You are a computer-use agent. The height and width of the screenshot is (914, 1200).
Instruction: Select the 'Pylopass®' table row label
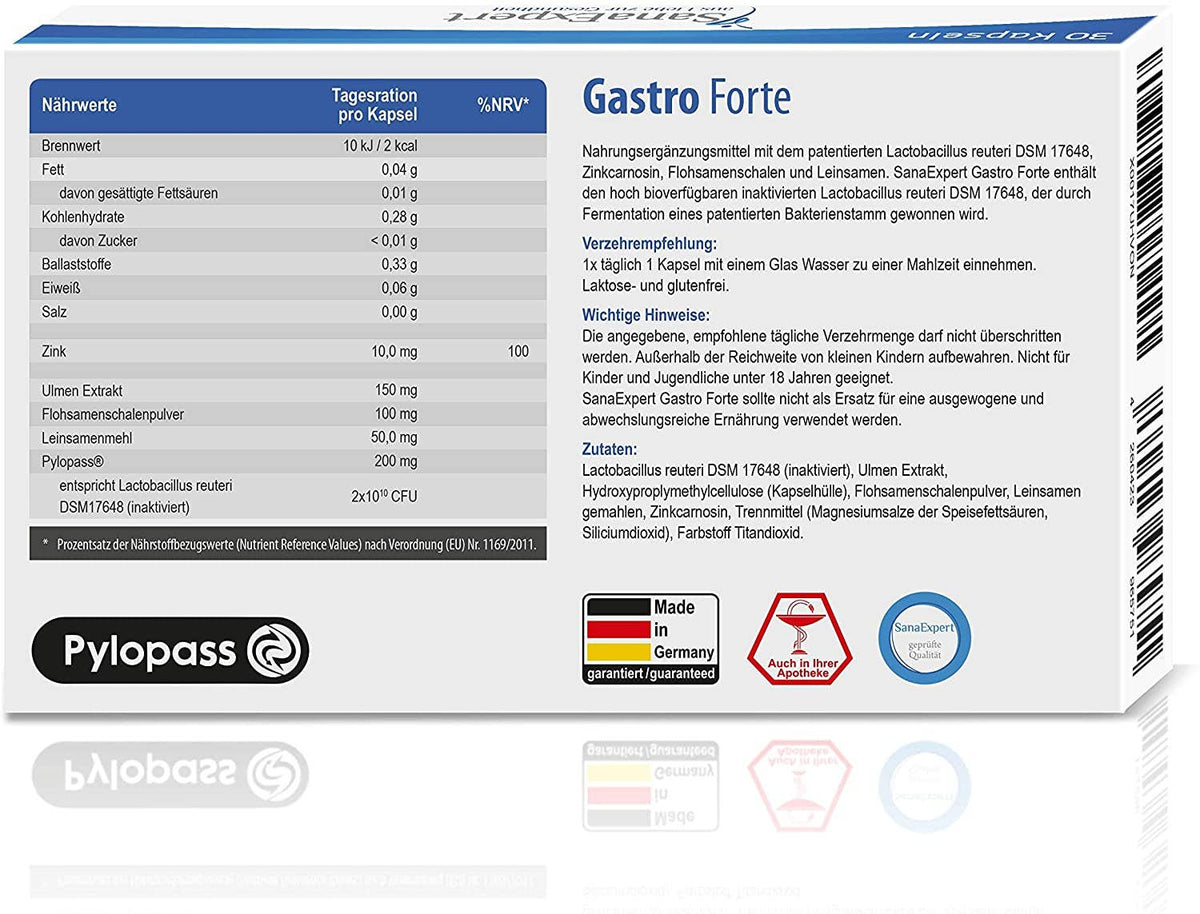[x=75, y=462]
